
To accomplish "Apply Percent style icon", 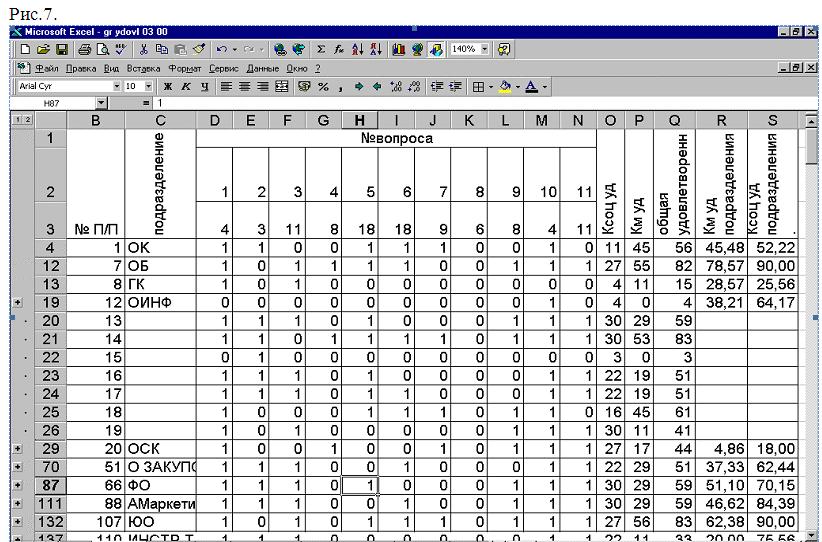I will 323,86.
